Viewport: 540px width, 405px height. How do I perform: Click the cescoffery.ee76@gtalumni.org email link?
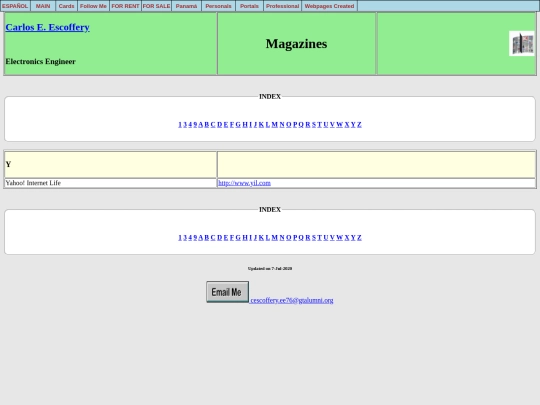pyautogui.click(x=292, y=300)
